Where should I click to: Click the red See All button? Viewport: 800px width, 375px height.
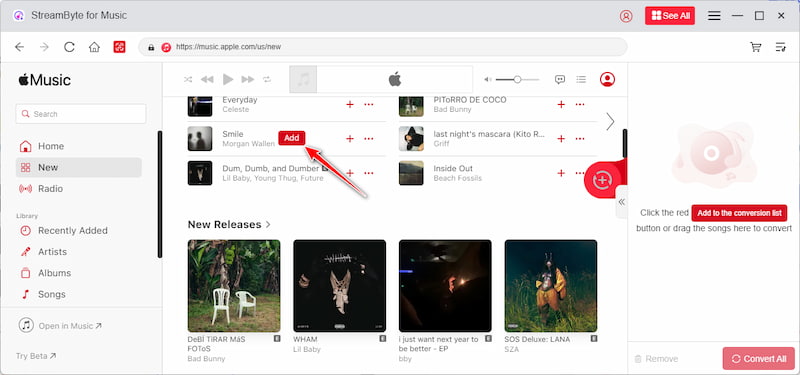670,16
